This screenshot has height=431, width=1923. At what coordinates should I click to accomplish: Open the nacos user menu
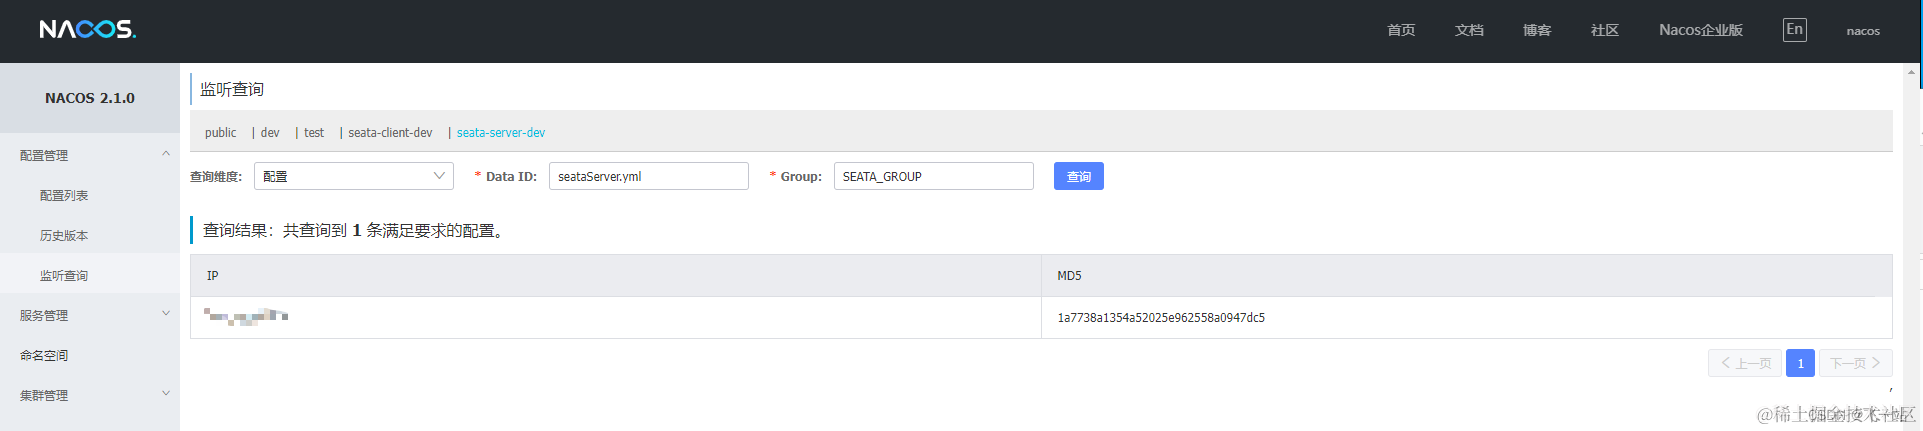(1863, 31)
